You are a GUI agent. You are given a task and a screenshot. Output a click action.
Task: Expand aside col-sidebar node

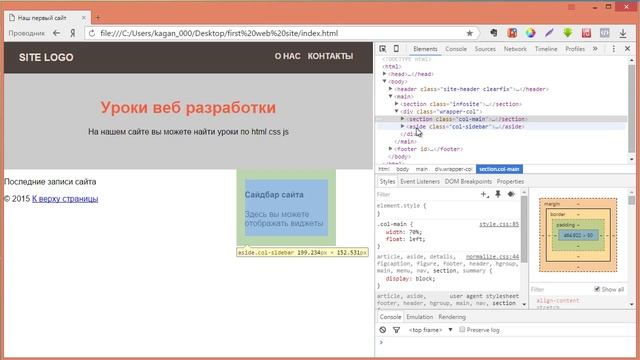(x=403, y=126)
